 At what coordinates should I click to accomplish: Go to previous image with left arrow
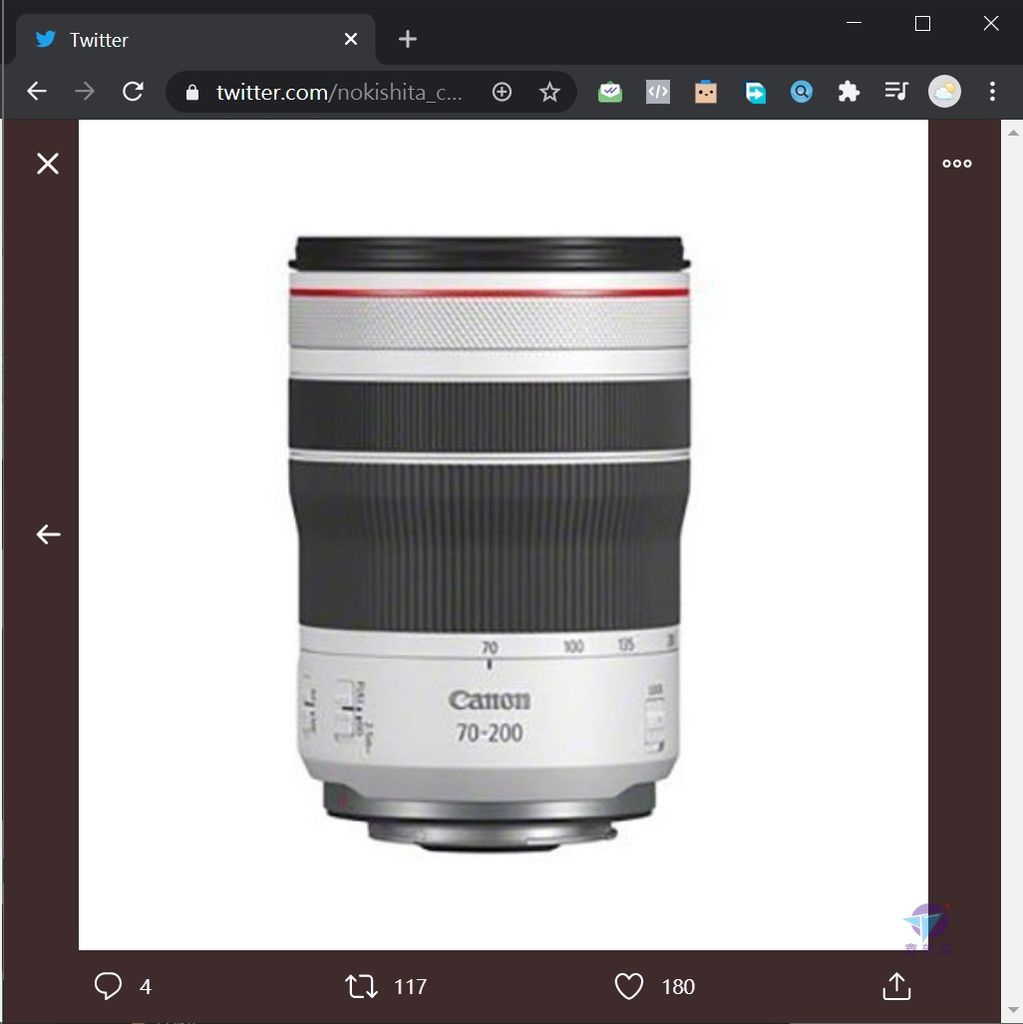pos(48,534)
